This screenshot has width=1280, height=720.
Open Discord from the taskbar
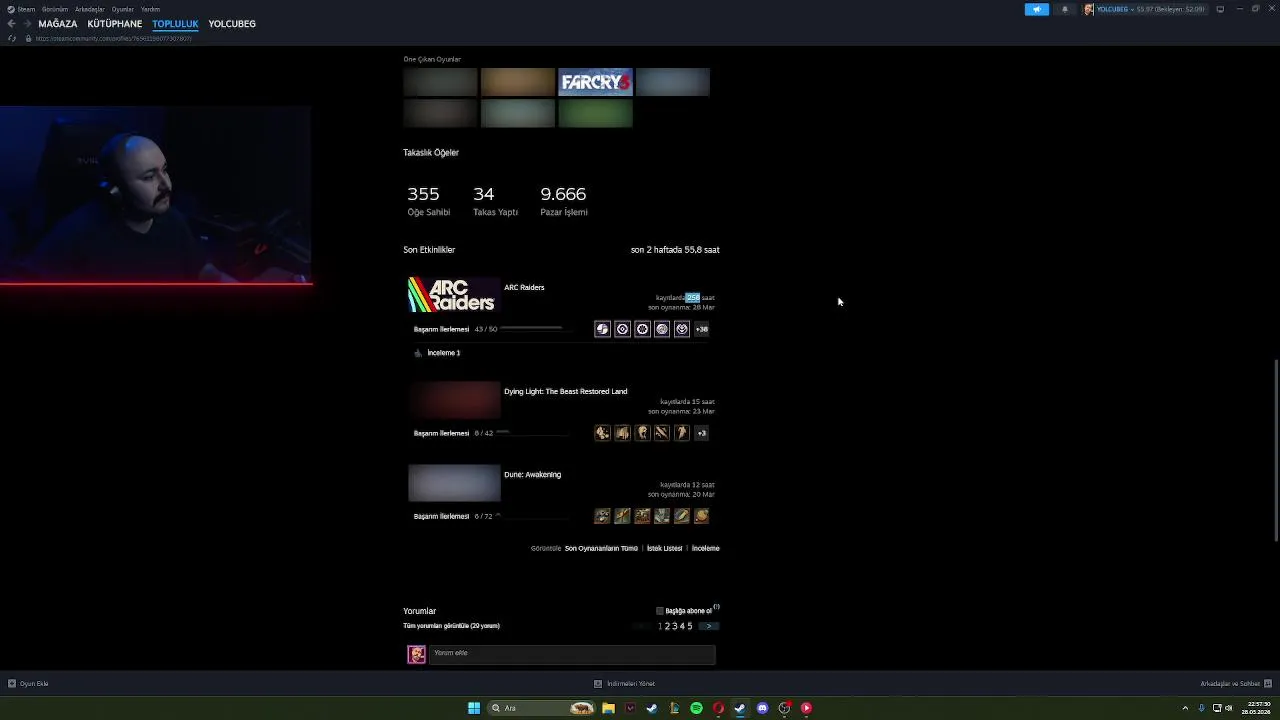tap(762, 708)
